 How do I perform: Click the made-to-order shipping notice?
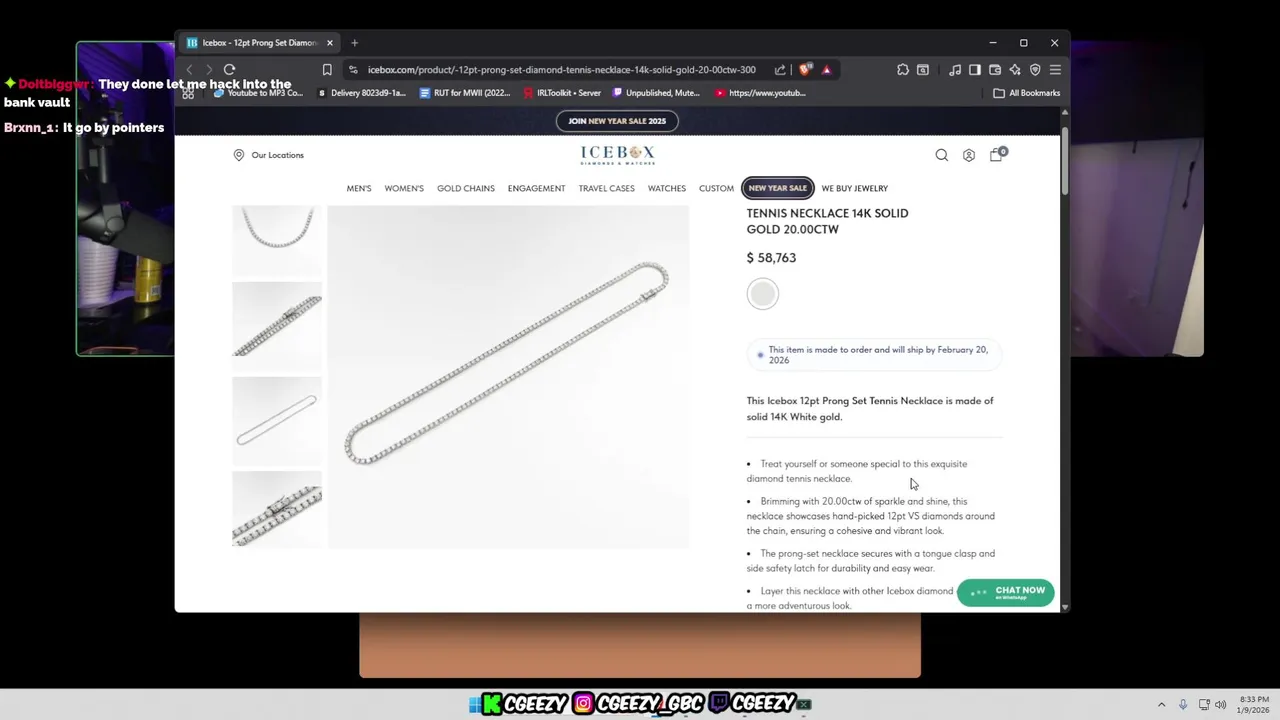(x=875, y=355)
